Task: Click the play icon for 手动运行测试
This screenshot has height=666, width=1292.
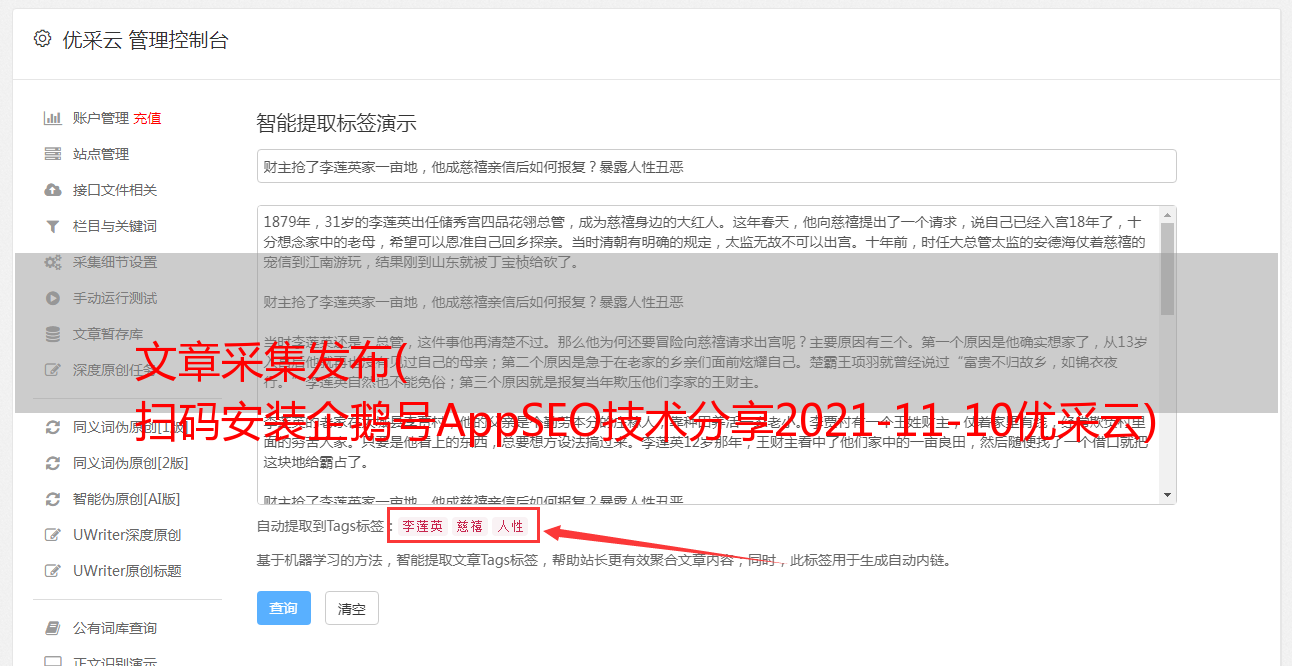Action: pos(53,298)
